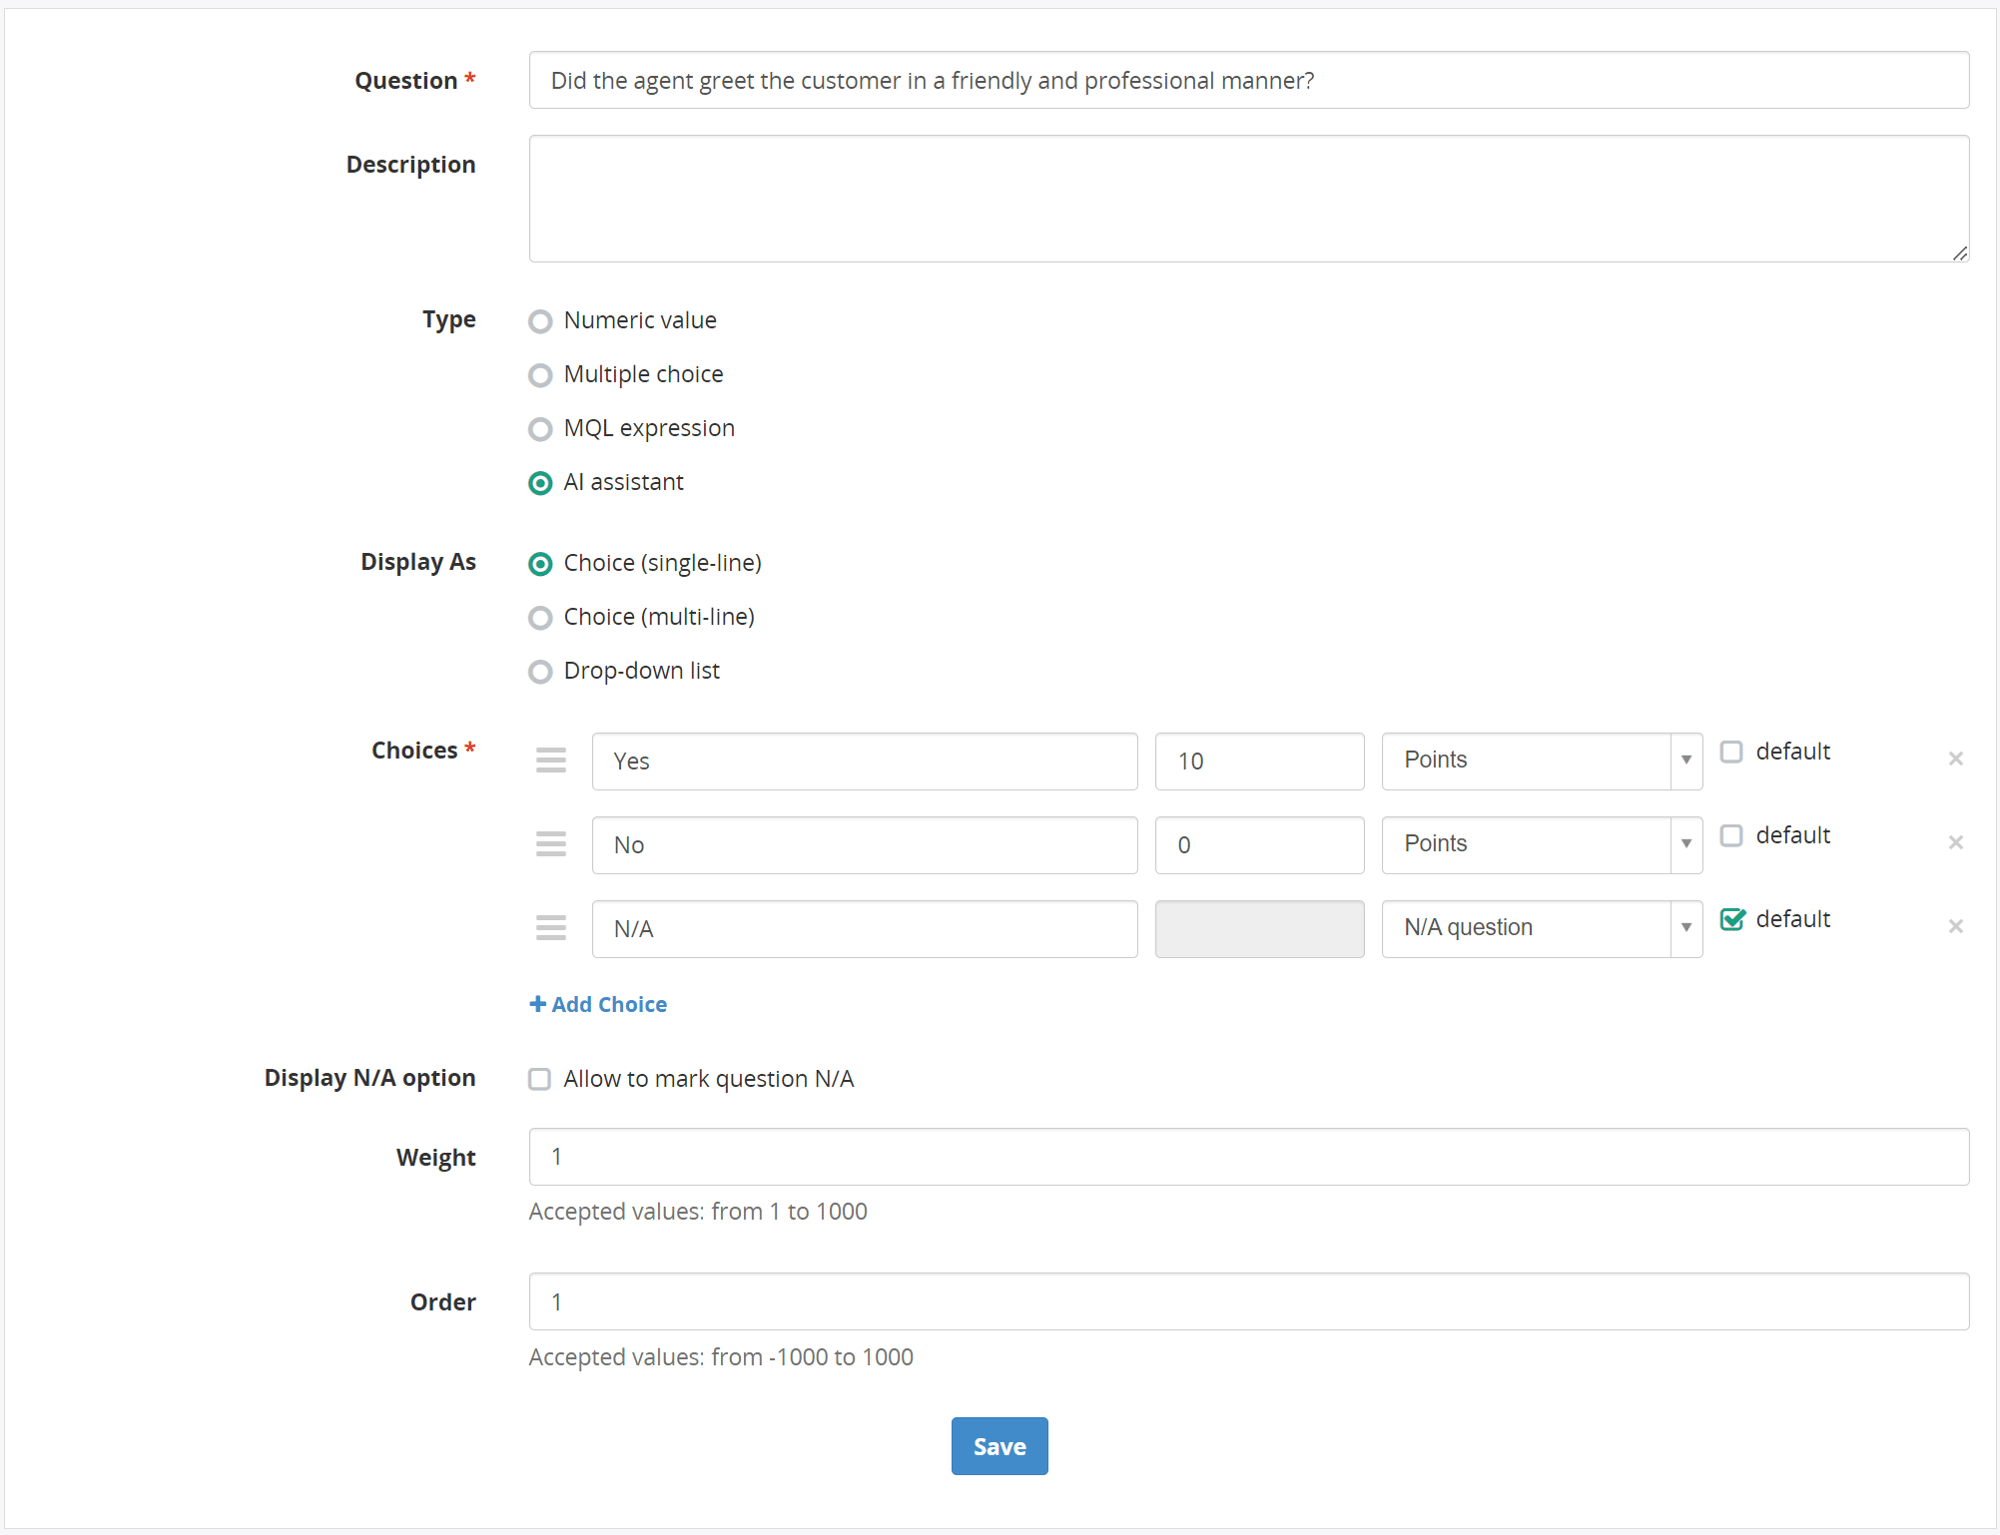Remove the No choice with its × icon
The image size is (2000, 1535).
pyautogui.click(x=1955, y=842)
